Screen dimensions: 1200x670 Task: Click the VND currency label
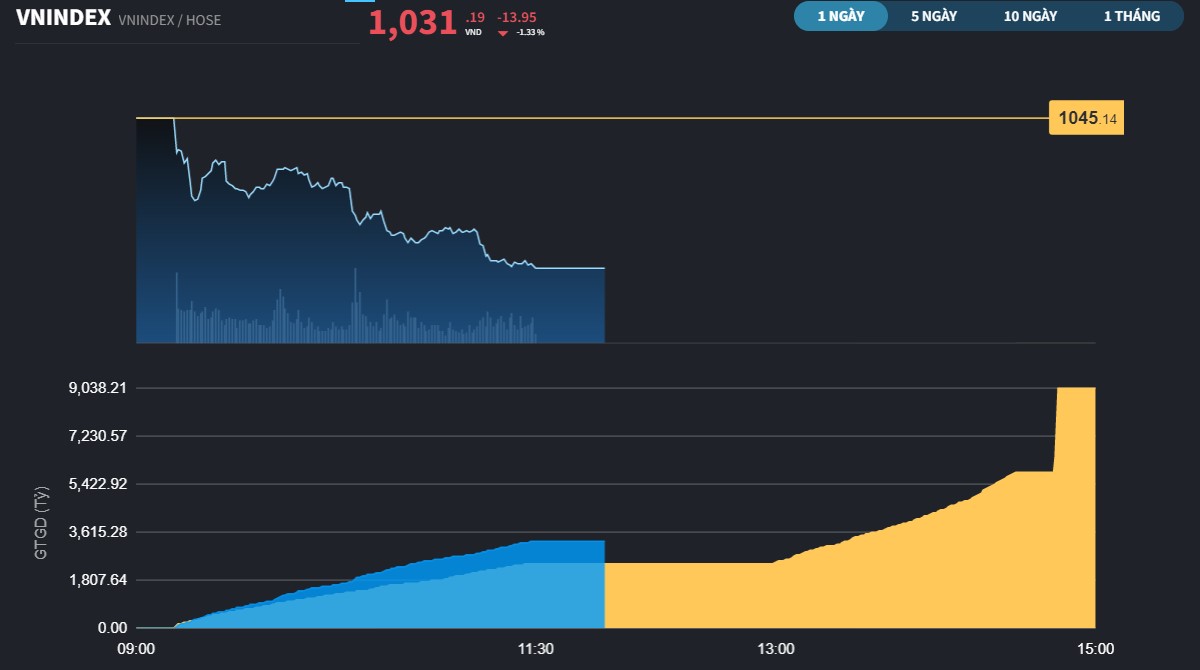(x=473, y=33)
